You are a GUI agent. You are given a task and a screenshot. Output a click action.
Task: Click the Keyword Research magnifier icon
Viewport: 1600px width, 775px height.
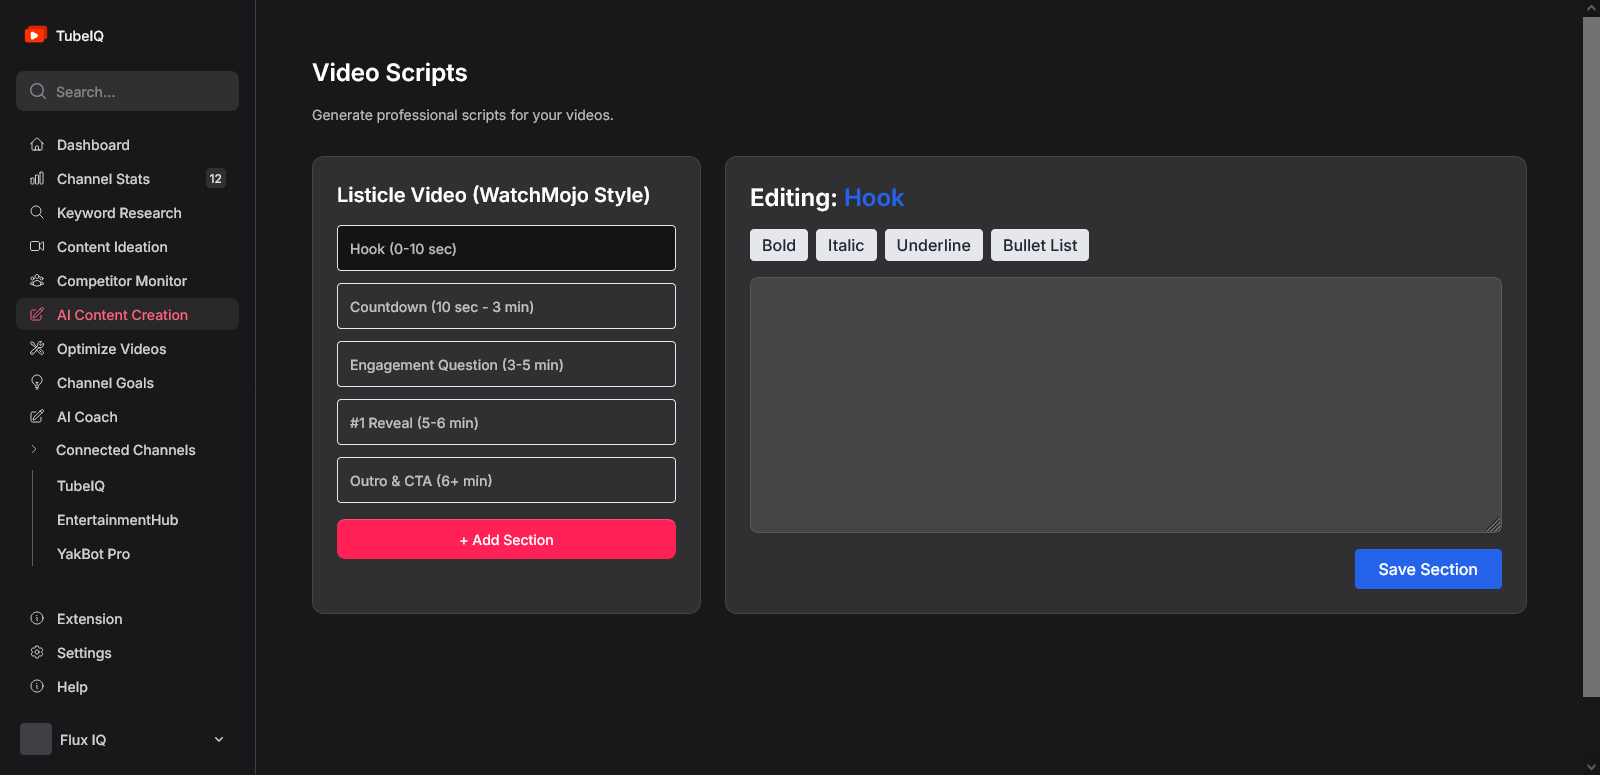[37, 213]
